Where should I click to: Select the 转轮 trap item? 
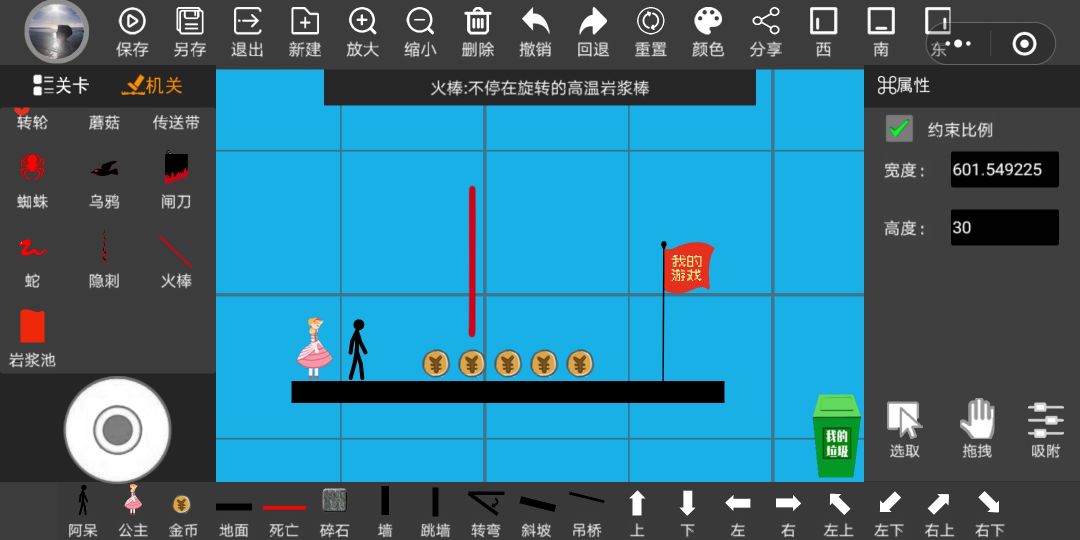tap(32, 121)
